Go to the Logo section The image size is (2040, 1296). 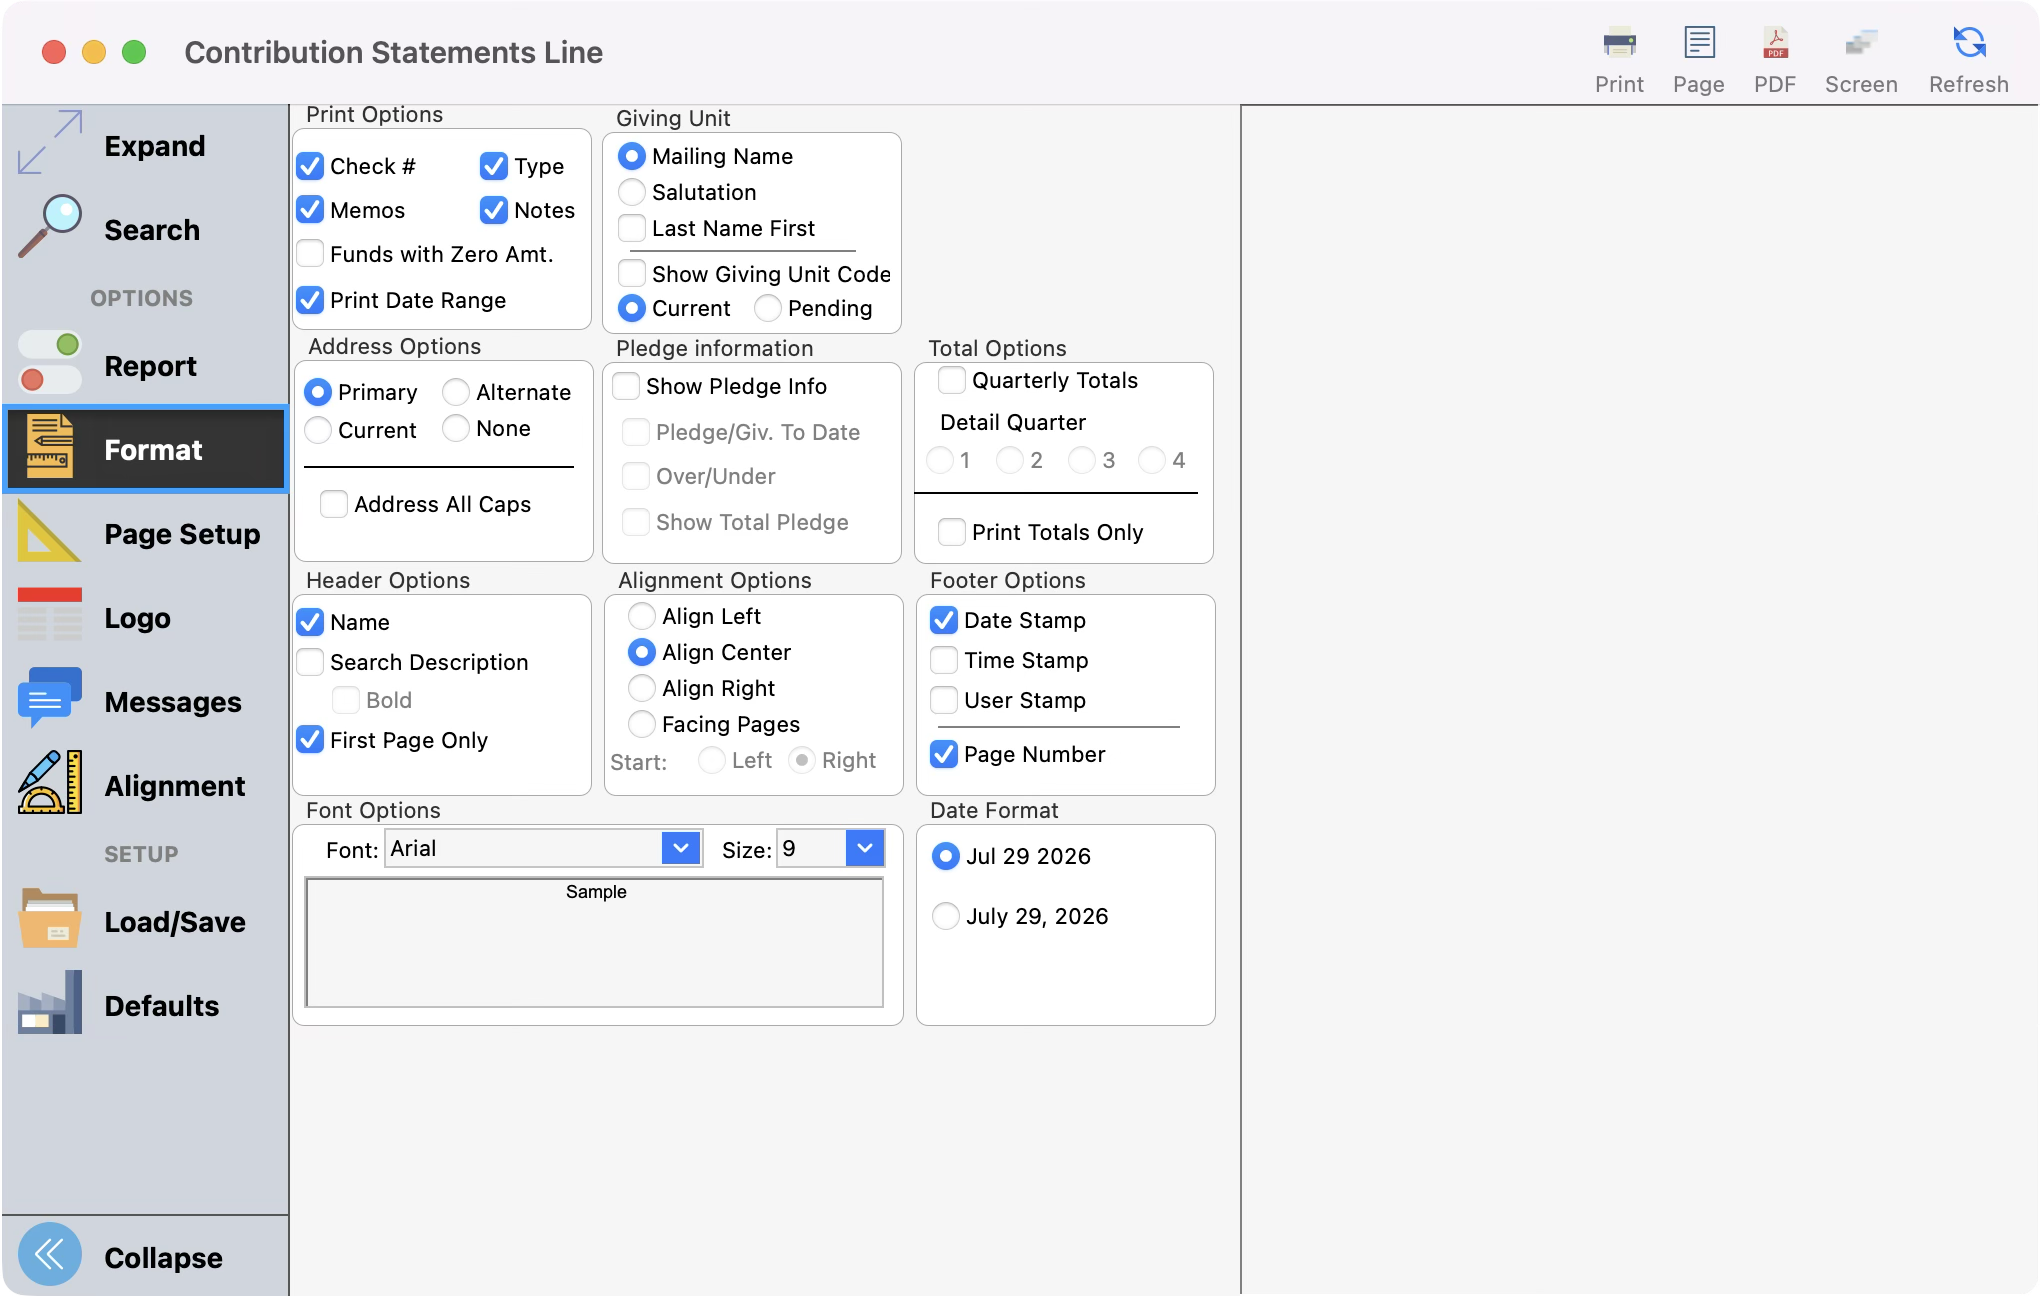pos(145,617)
